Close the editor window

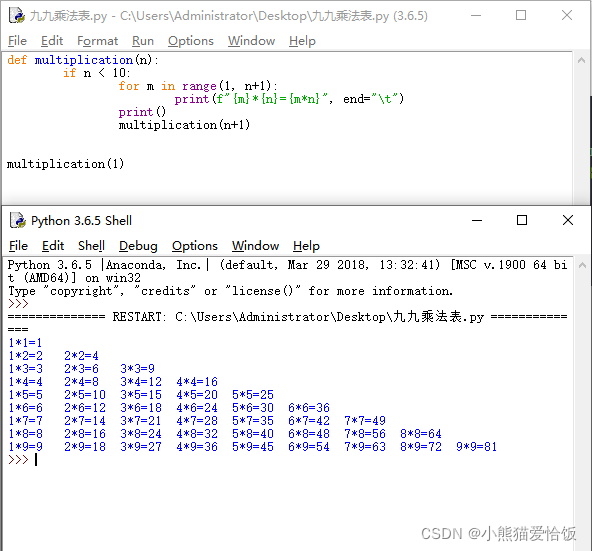tap(567, 15)
